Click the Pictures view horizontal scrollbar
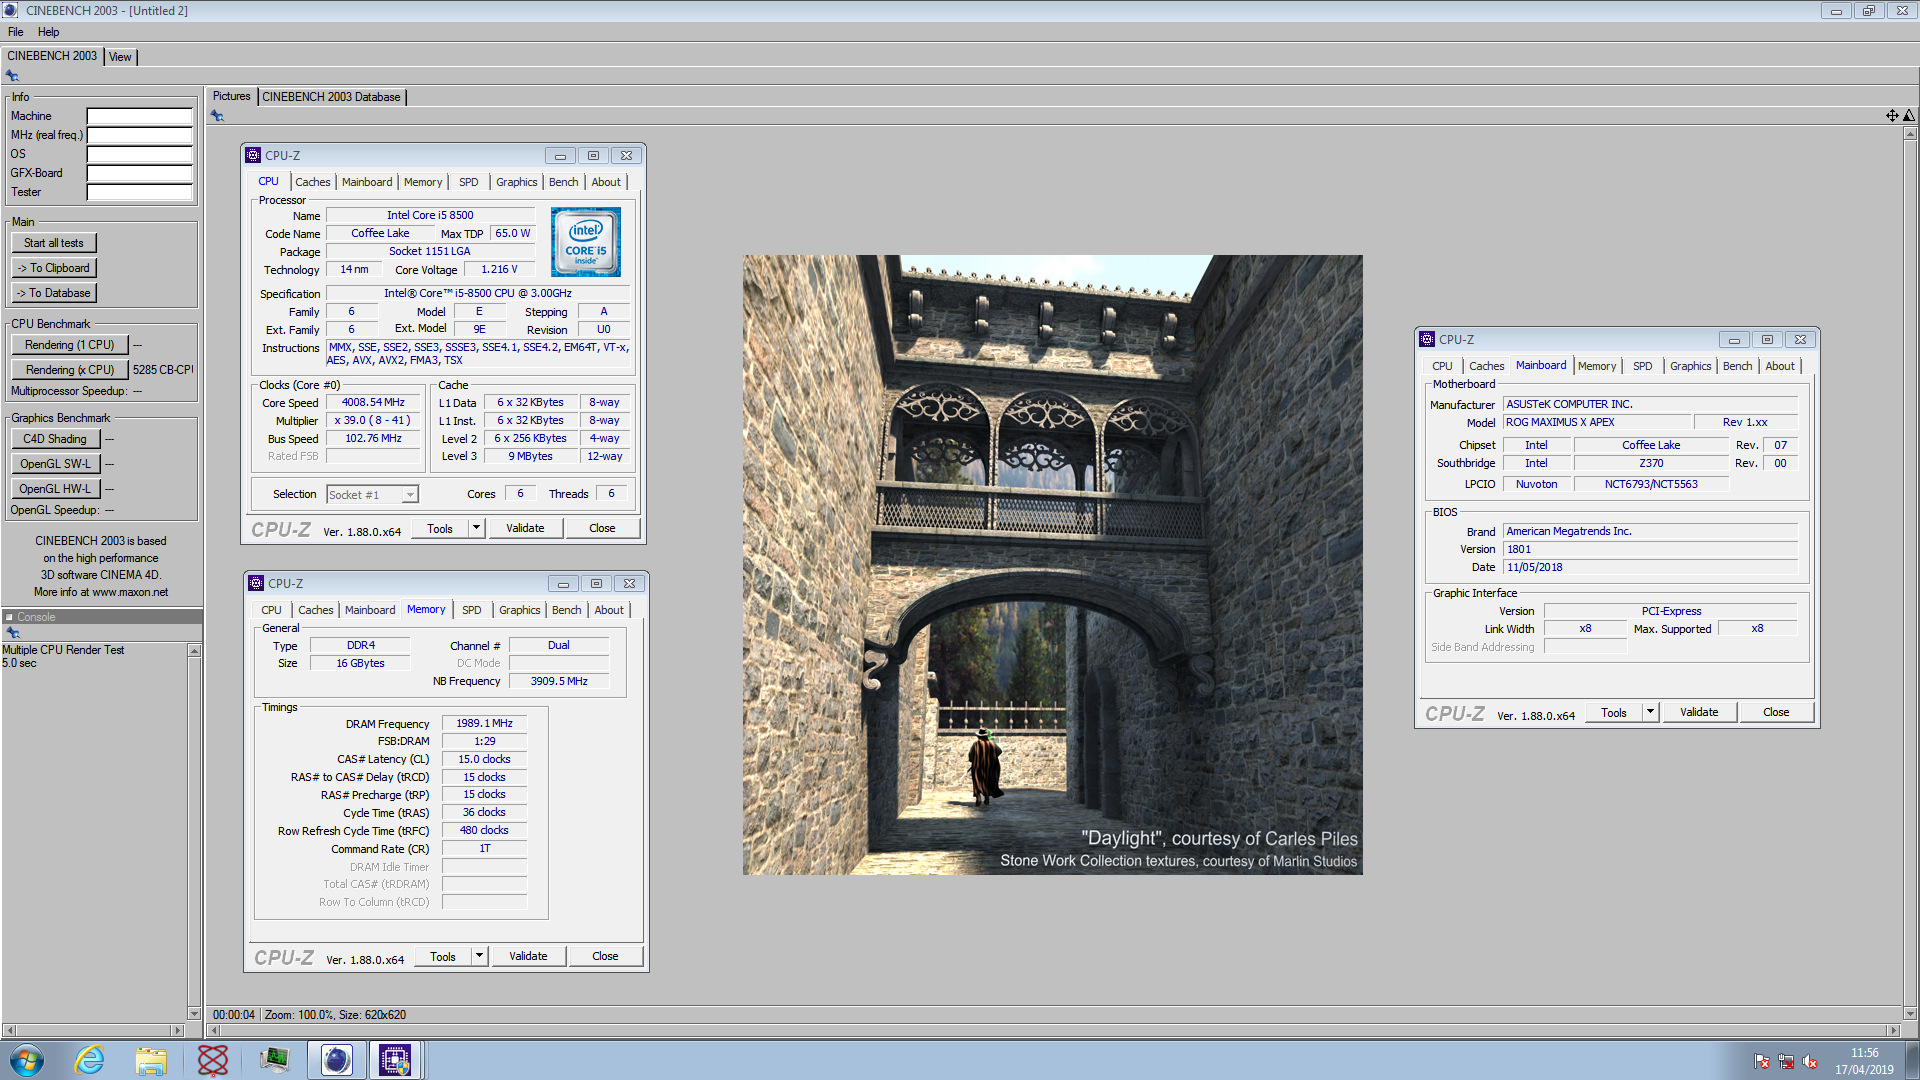This screenshot has height=1080, width=1920. pyautogui.click(x=1053, y=1030)
